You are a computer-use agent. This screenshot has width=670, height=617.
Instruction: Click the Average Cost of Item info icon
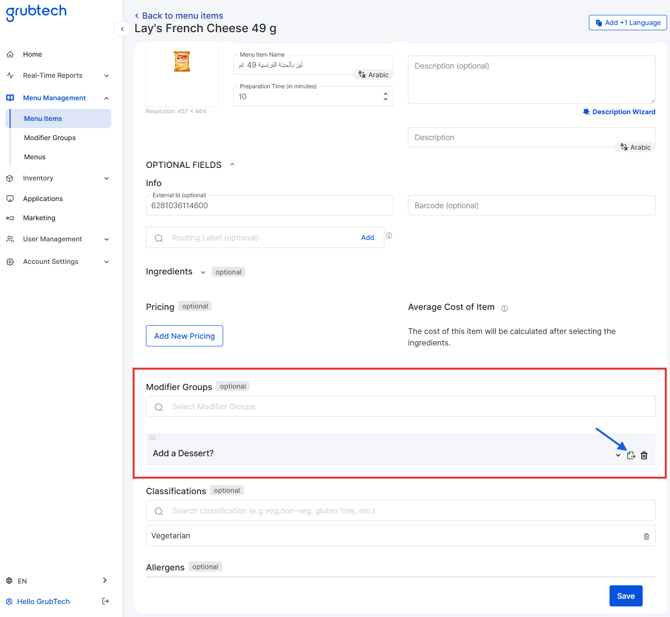point(504,308)
